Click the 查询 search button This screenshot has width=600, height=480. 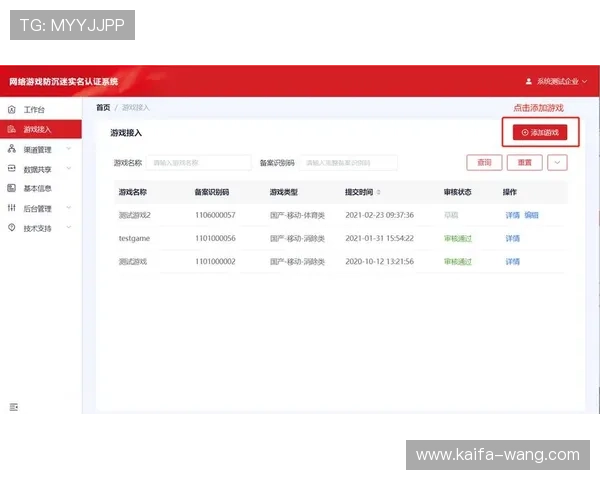(x=484, y=163)
